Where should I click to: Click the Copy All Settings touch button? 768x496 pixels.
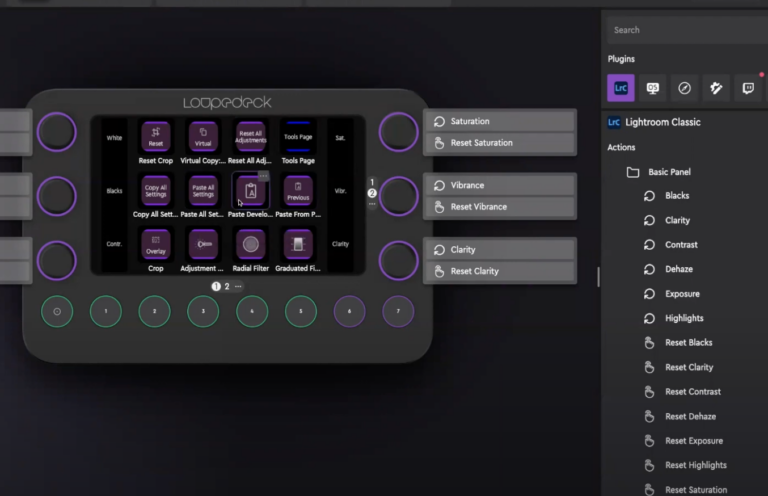point(156,190)
